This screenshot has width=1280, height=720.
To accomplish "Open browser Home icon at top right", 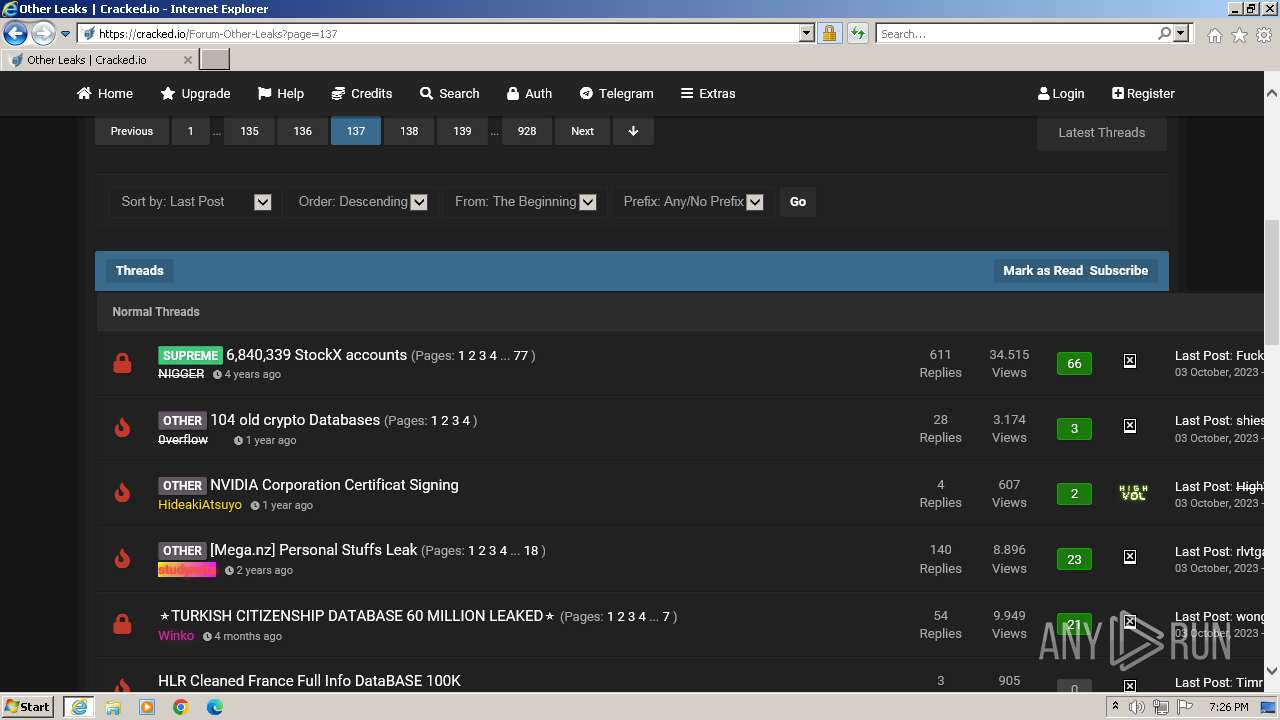I will point(1214,34).
